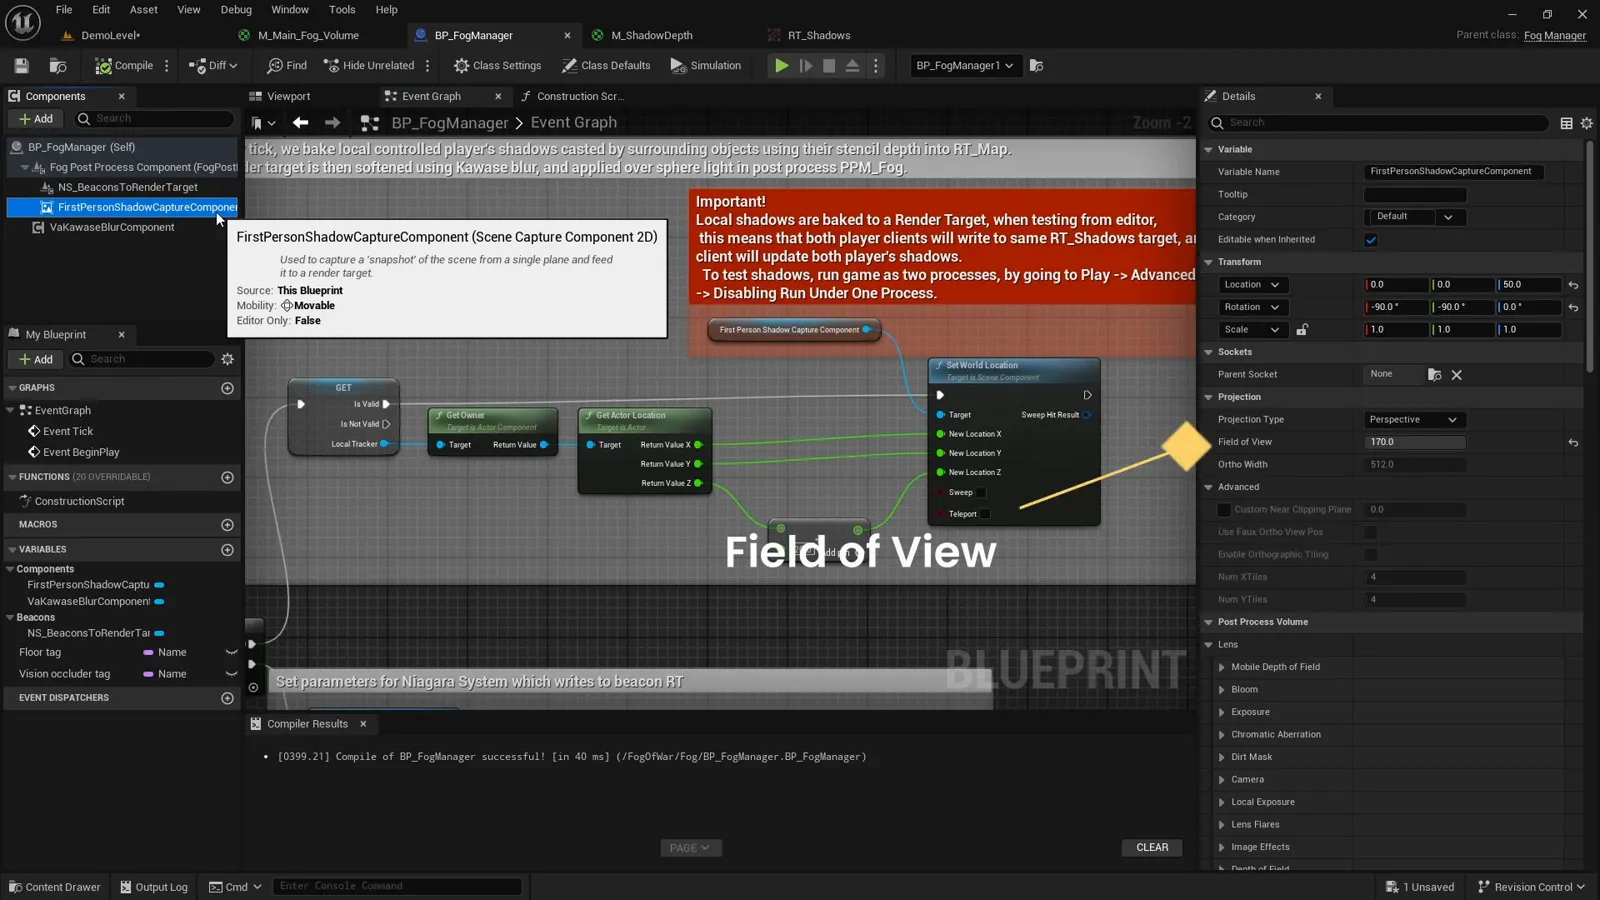Switch to M_ShadowDepth tab

pos(651,35)
